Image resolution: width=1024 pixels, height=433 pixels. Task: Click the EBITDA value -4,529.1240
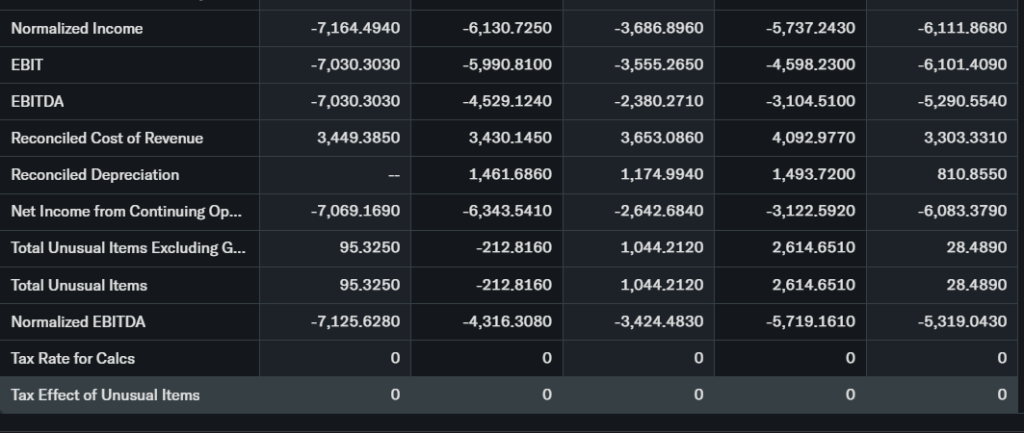click(507, 101)
